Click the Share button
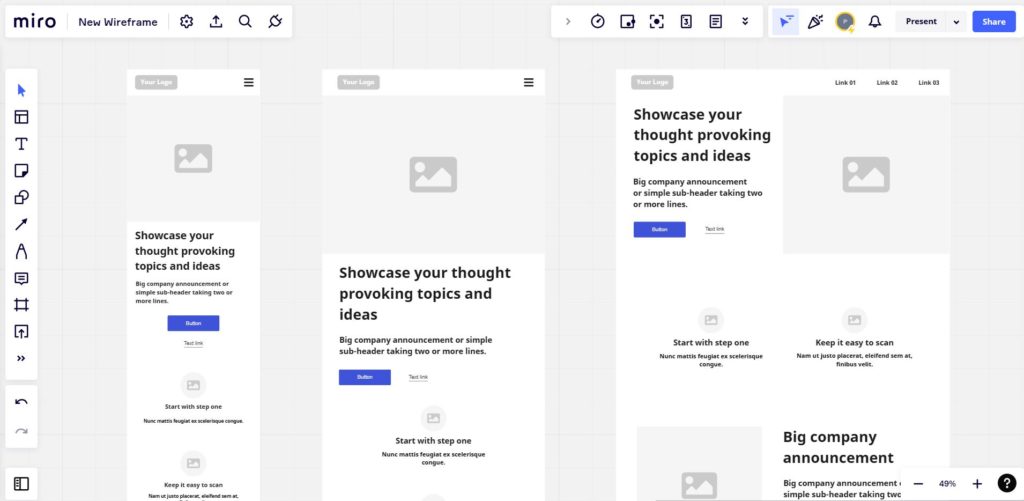1024x501 pixels. pyautogui.click(x=994, y=22)
